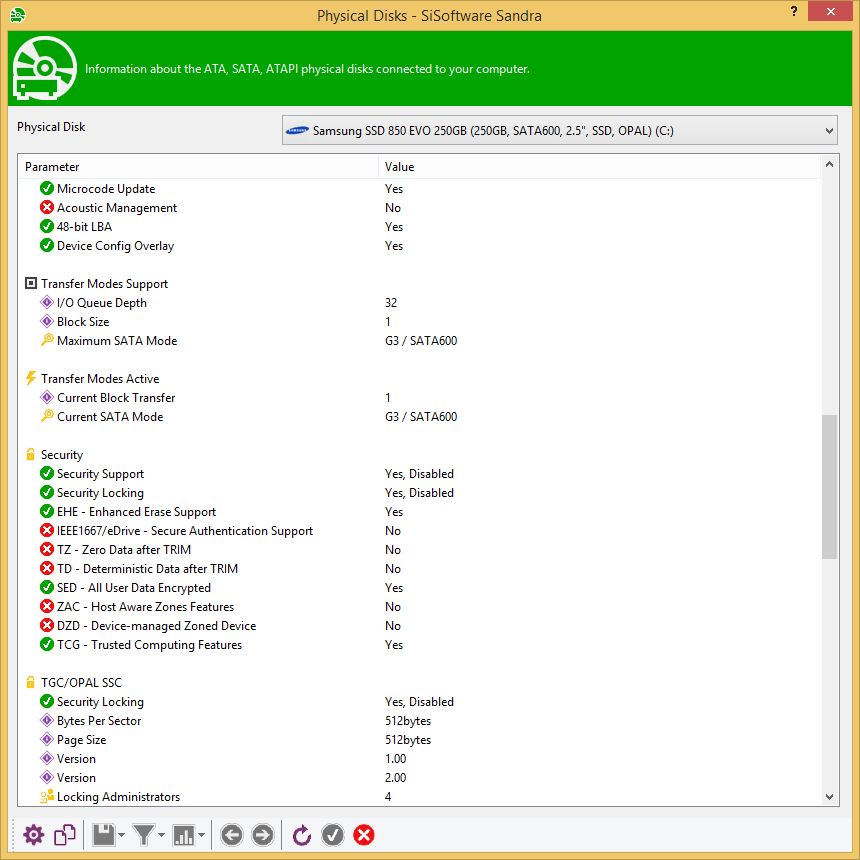The height and width of the screenshot is (860, 860).
Task: Click the vertical scrollbar thumb
Action: click(x=829, y=487)
